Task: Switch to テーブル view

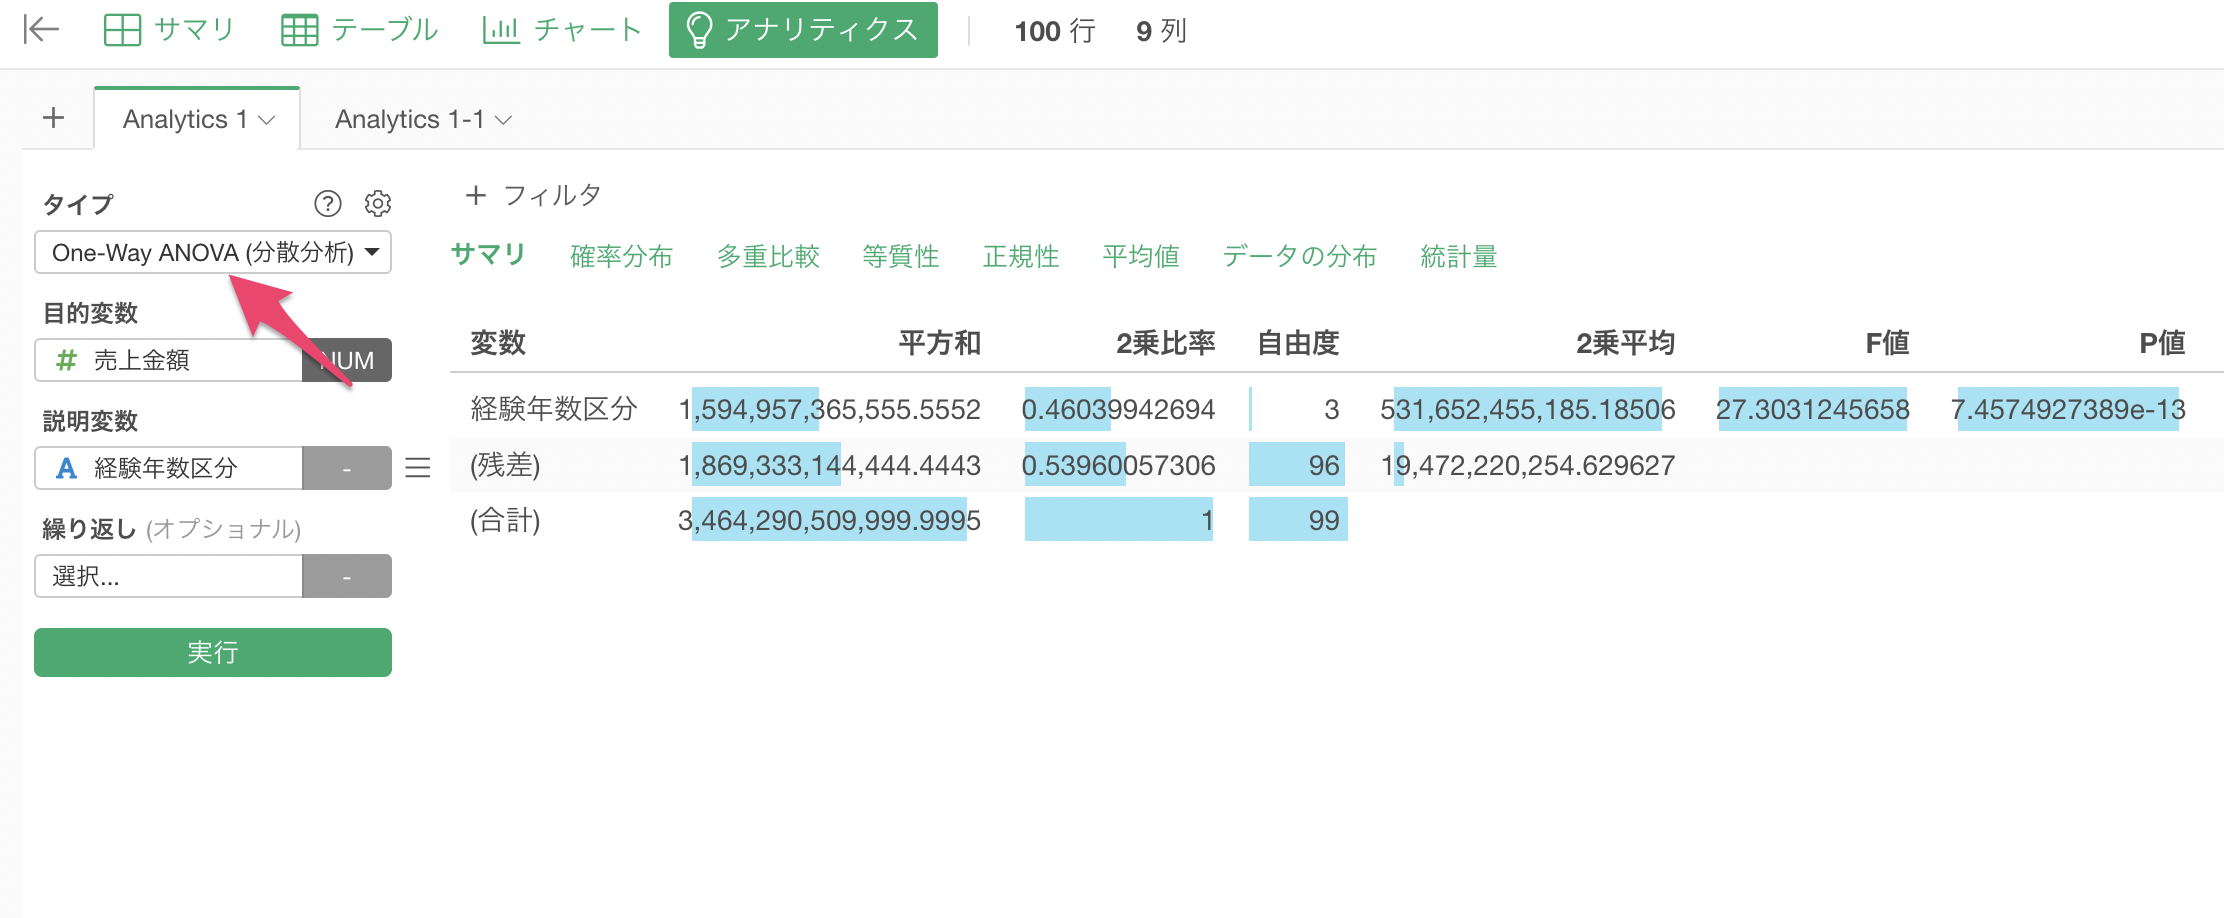Action: click(360, 30)
